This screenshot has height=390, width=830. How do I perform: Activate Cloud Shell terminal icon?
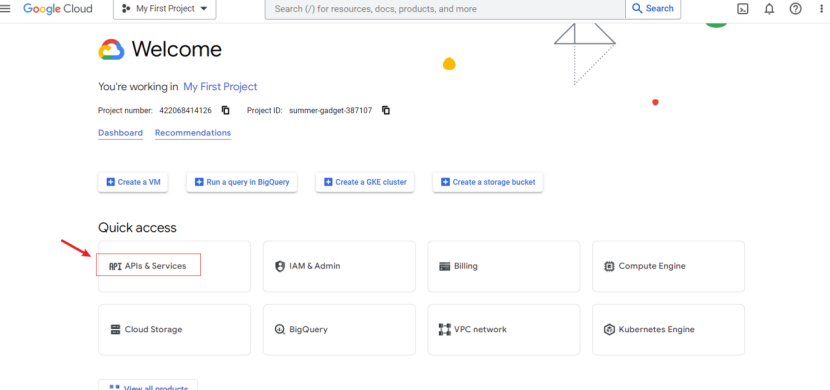(743, 8)
